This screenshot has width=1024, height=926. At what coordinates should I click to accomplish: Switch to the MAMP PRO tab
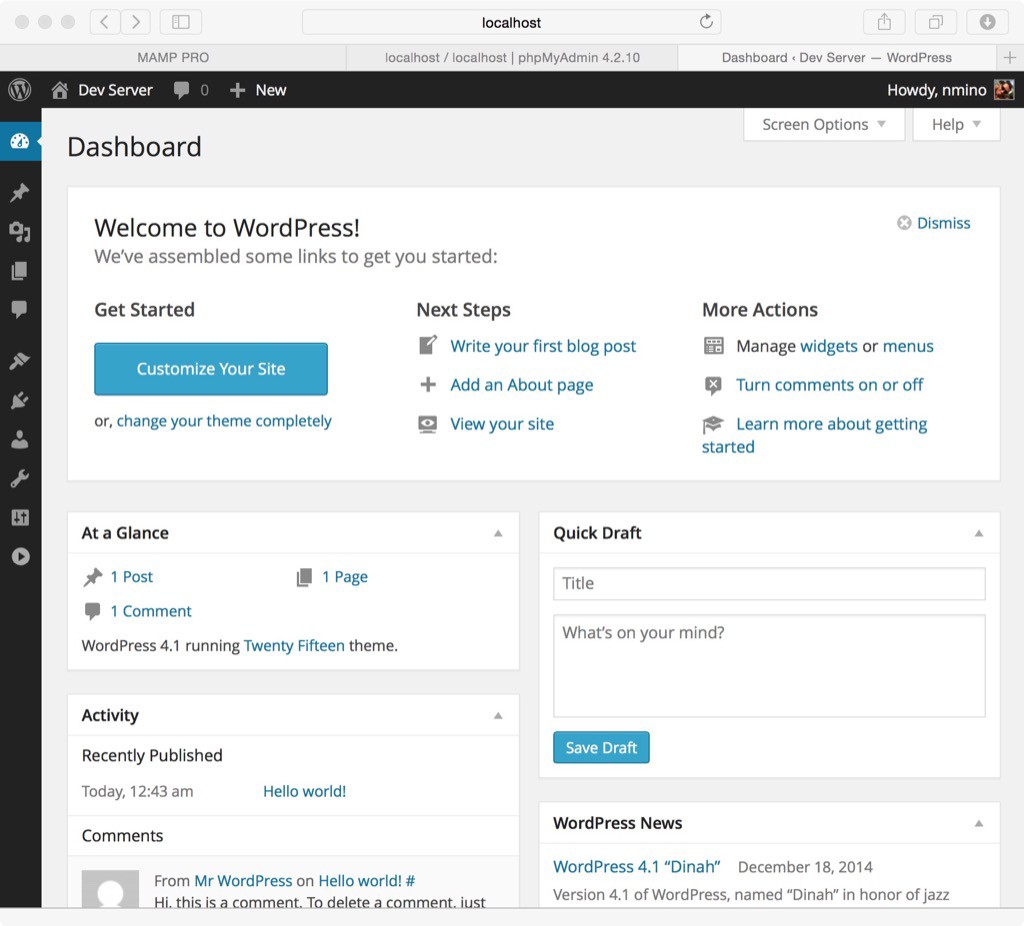pyautogui.click(x=173, y=58)
